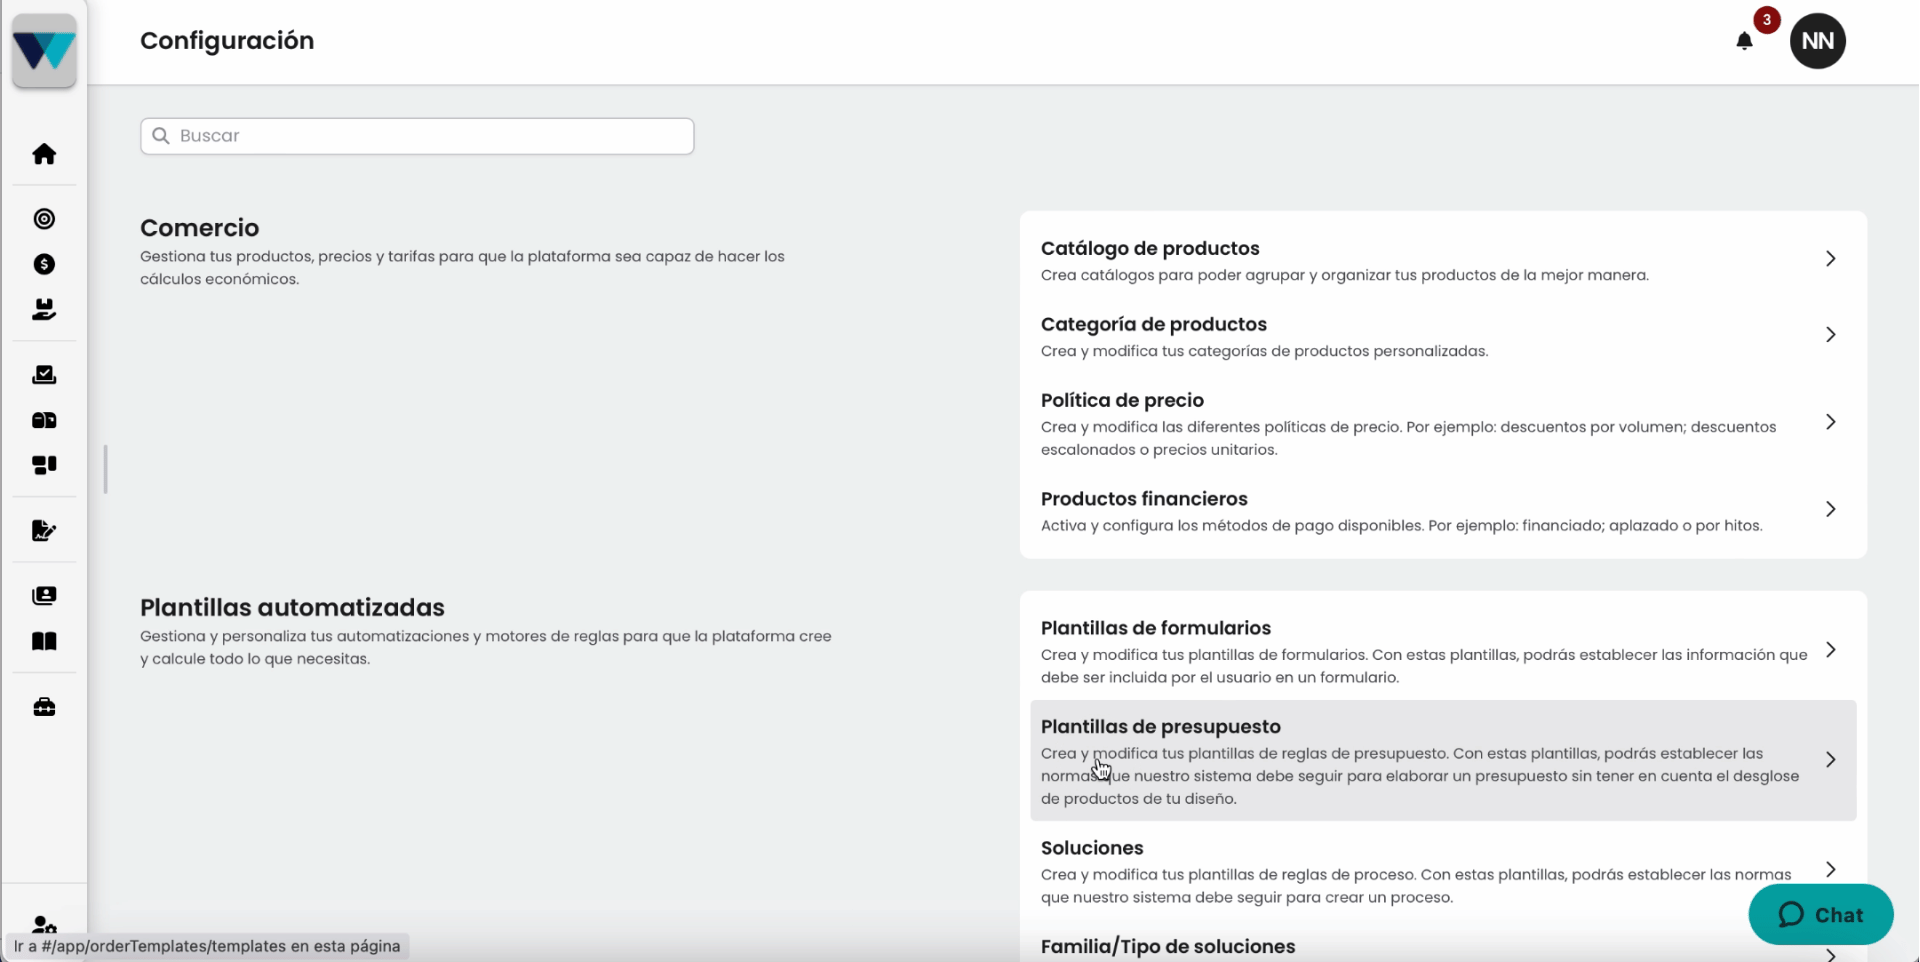Image resolution: width=1920 pixels, height=962 pixels.
Task: Click the chevron beside Catálogo de productos
Action: 1831,259
